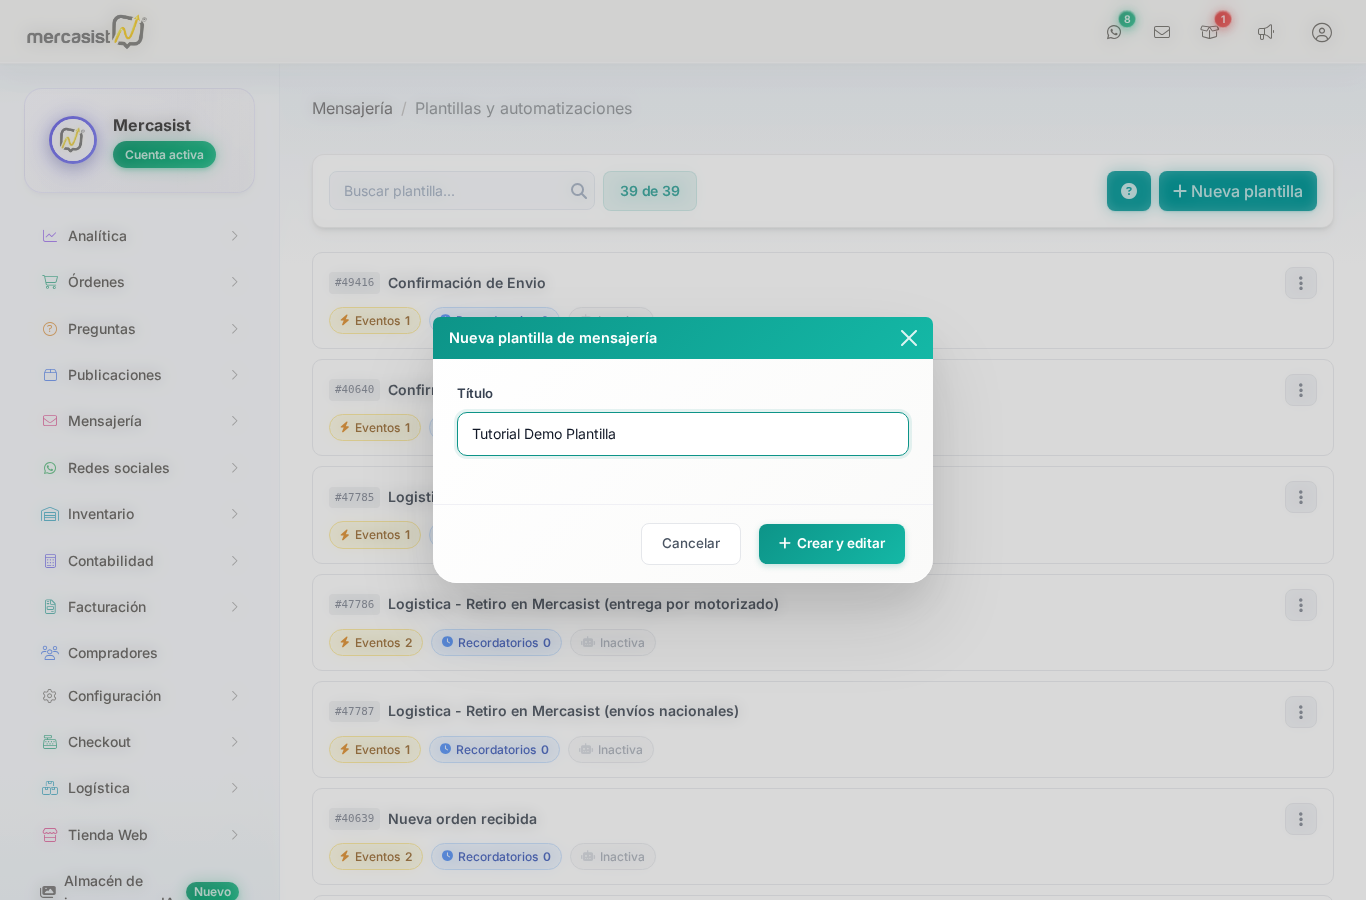1366x900 pixels.
Task: Open the user account profile icon
Action: click(x=1322, y=31)
